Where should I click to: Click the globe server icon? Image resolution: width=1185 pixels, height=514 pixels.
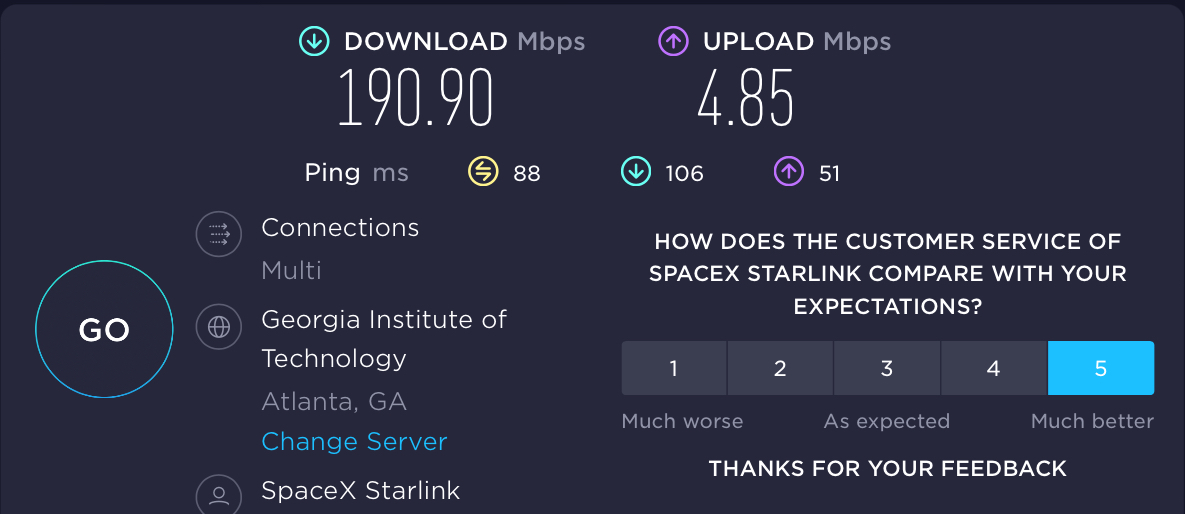218,327
